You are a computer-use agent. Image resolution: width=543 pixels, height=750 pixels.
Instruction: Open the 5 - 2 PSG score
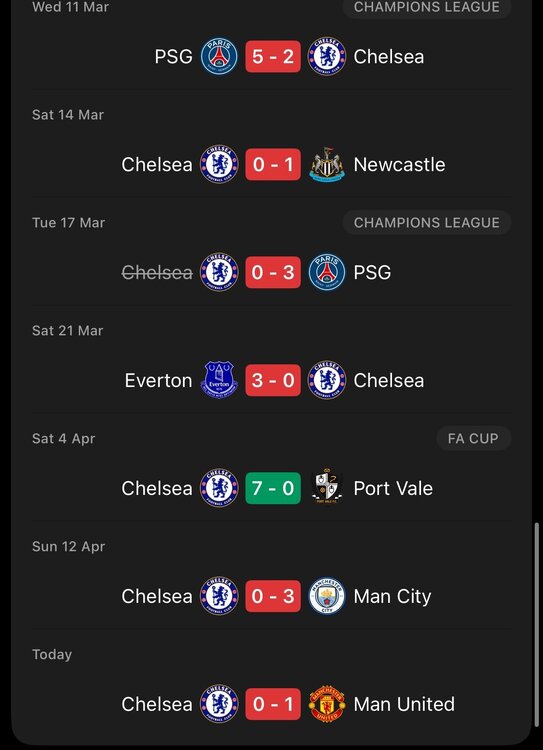coord(273,56)
